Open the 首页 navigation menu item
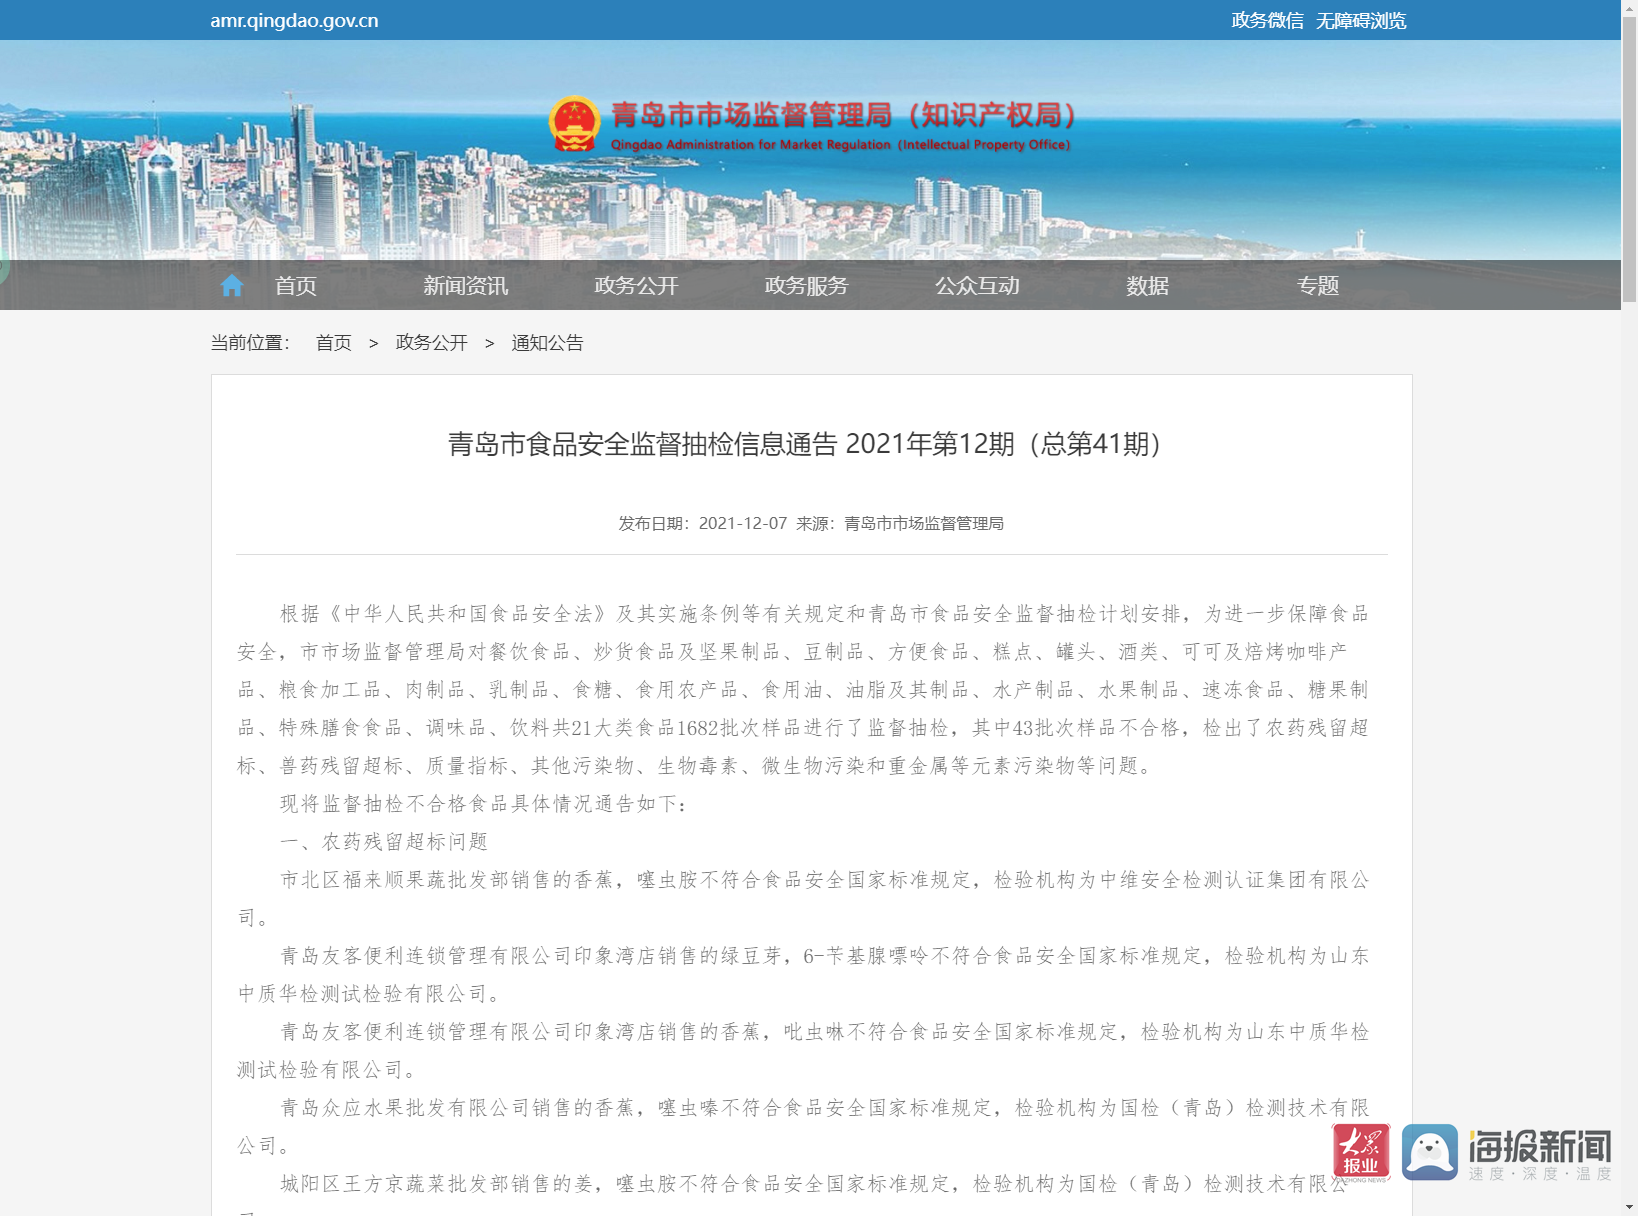This screenshot has height=1216, width=1638. [x=296, y=286]
